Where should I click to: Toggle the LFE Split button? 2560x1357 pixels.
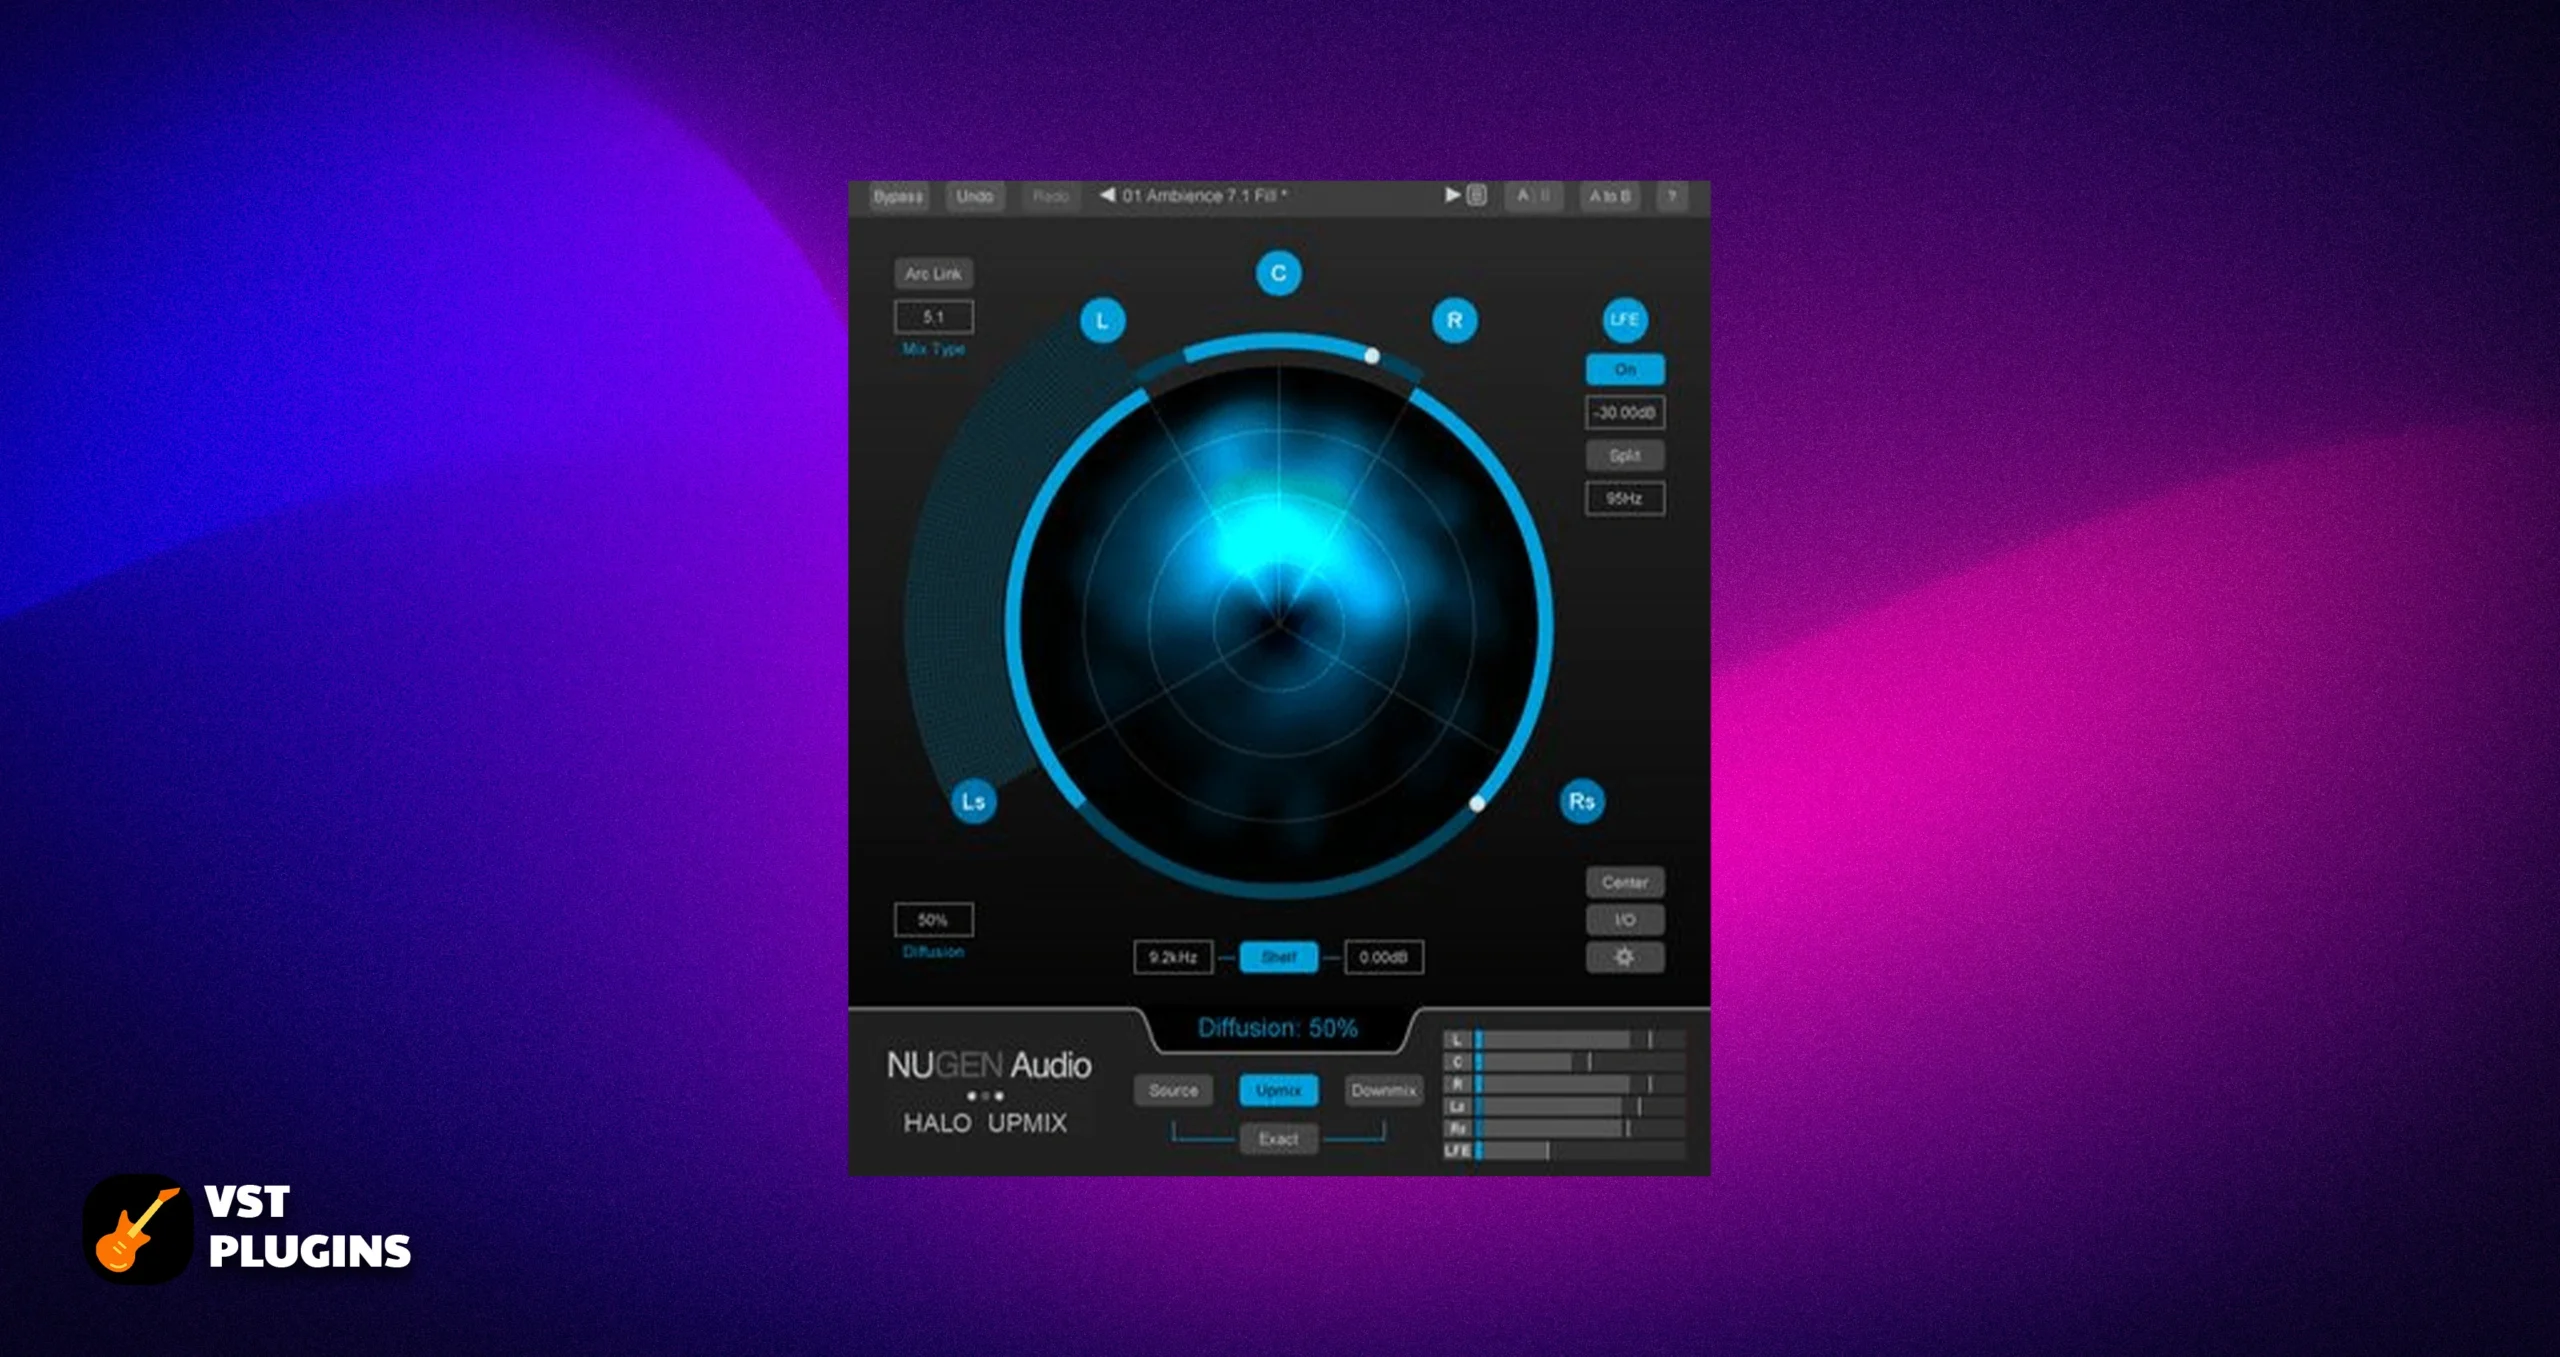[1625, 455]
